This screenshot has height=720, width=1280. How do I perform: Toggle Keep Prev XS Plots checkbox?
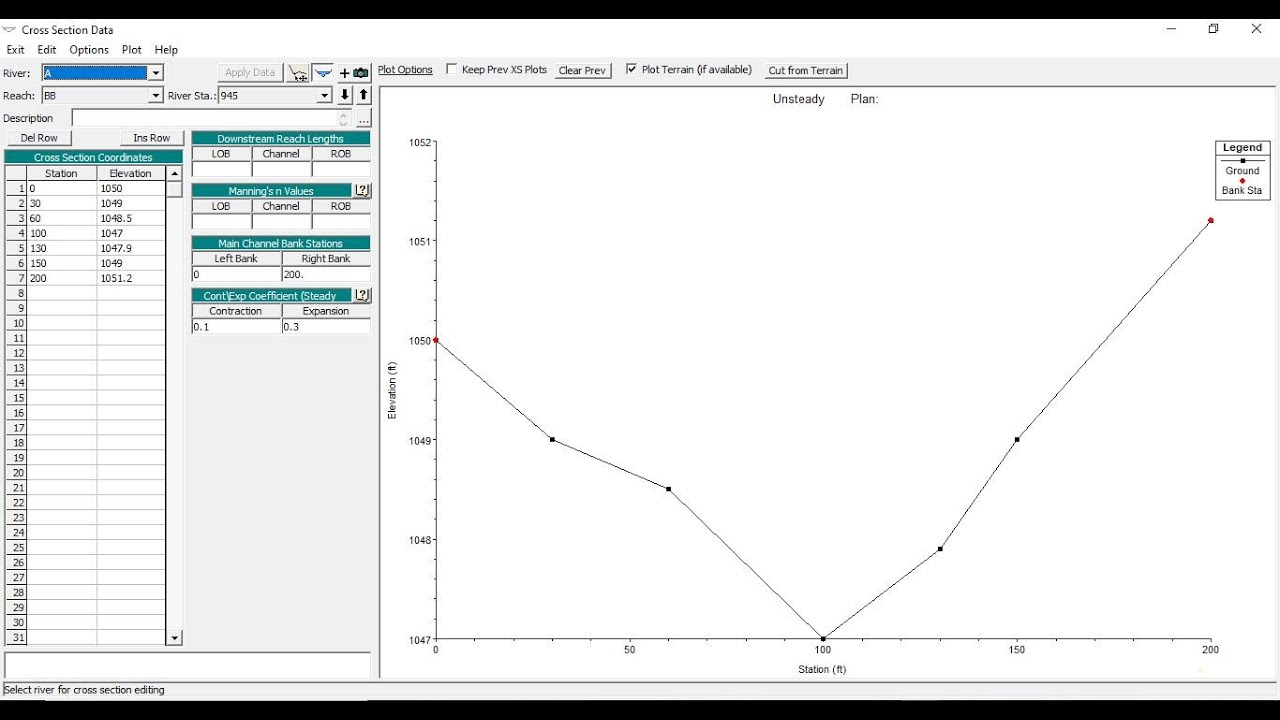(452, 69)
